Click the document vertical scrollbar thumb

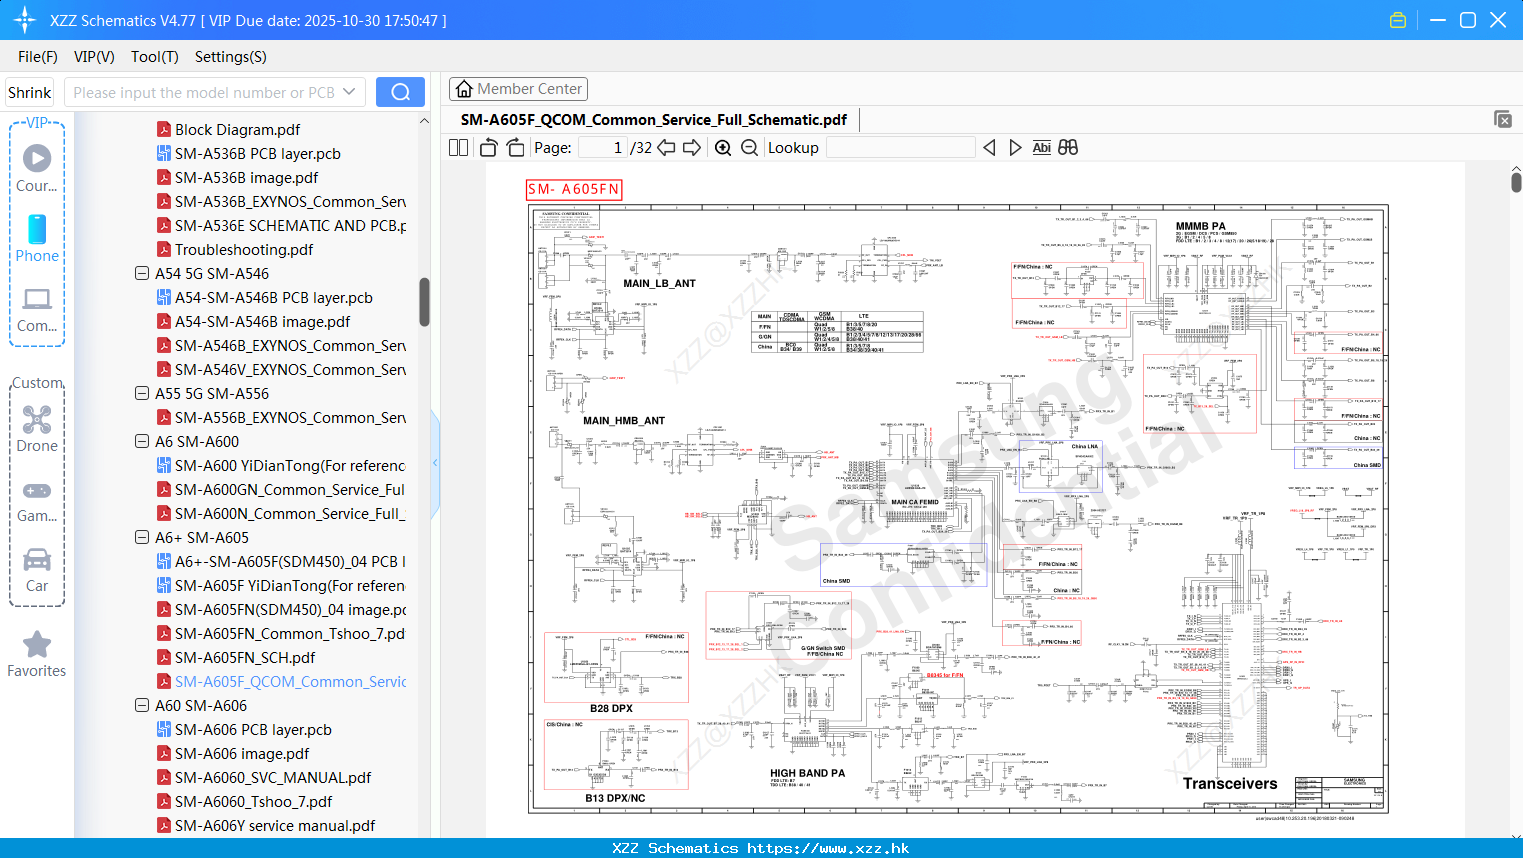[x=1516, y=182]
